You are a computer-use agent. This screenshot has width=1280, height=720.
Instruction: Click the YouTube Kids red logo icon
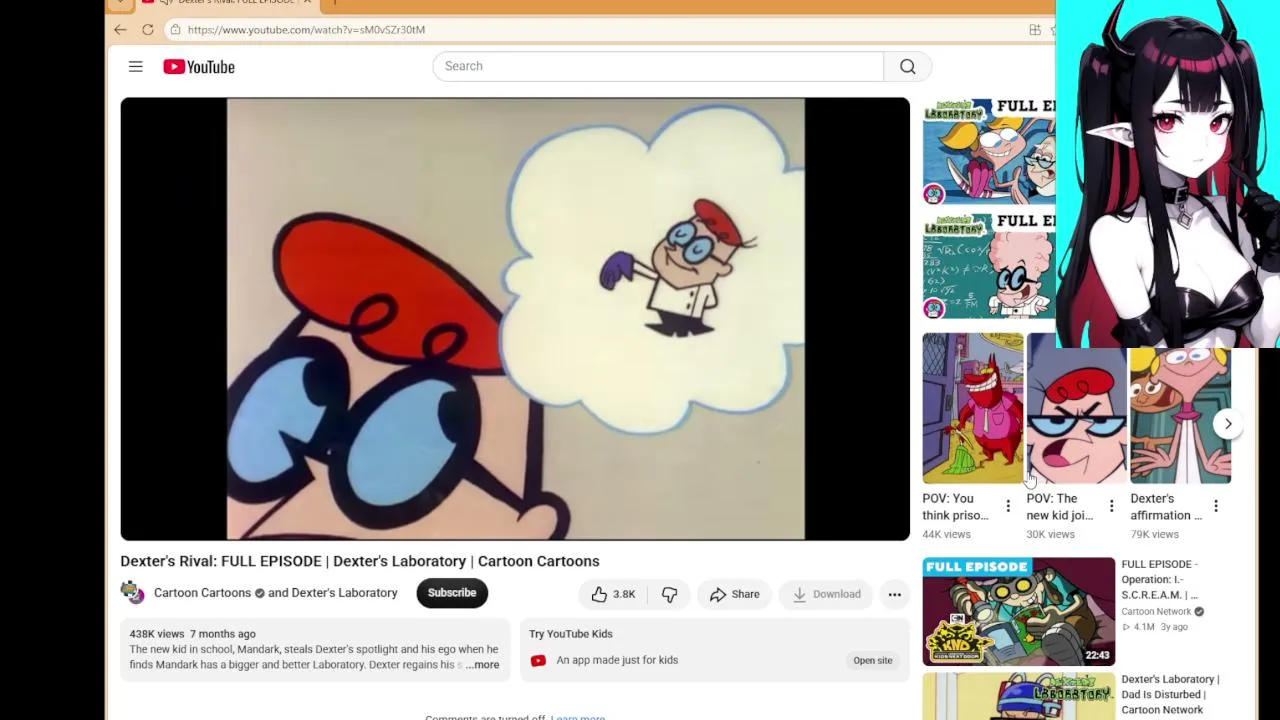[538, 660]
